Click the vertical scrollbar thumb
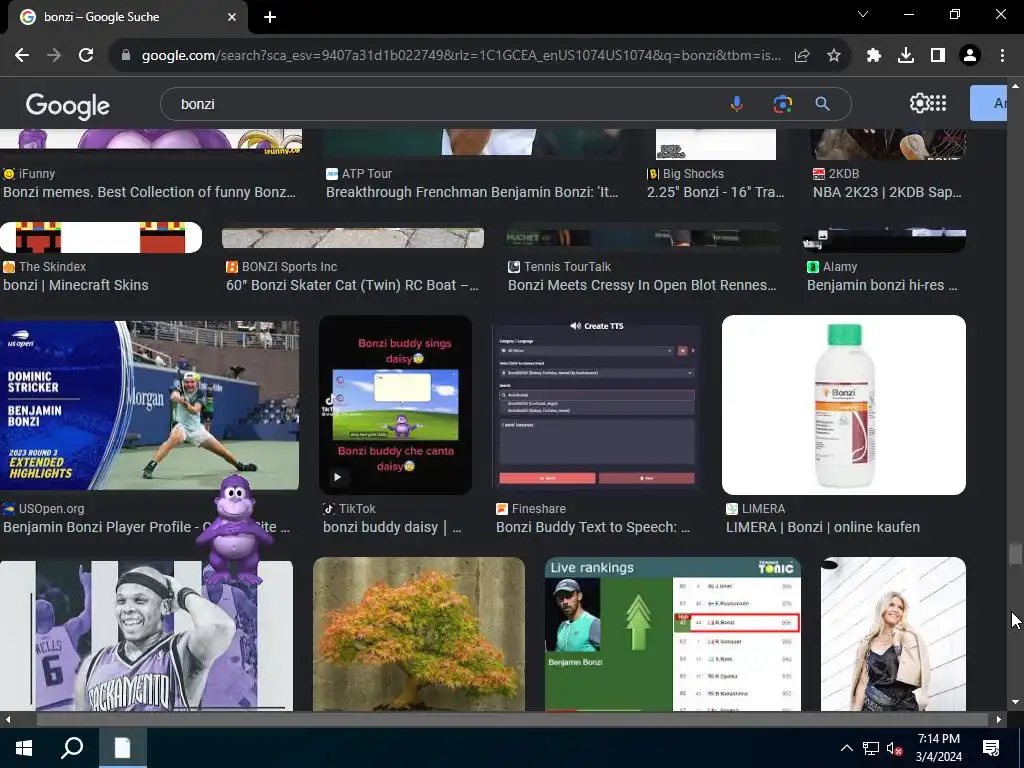The height and width of the screenshot is (768, 1024). click(1014, 554)
